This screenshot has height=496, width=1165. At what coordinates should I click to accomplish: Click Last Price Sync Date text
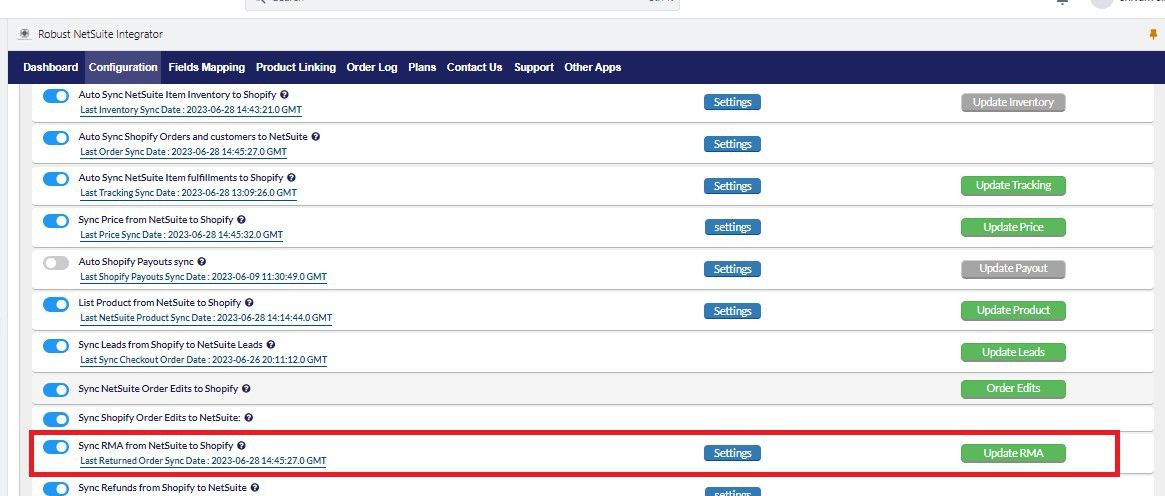[x=181, y=235]
